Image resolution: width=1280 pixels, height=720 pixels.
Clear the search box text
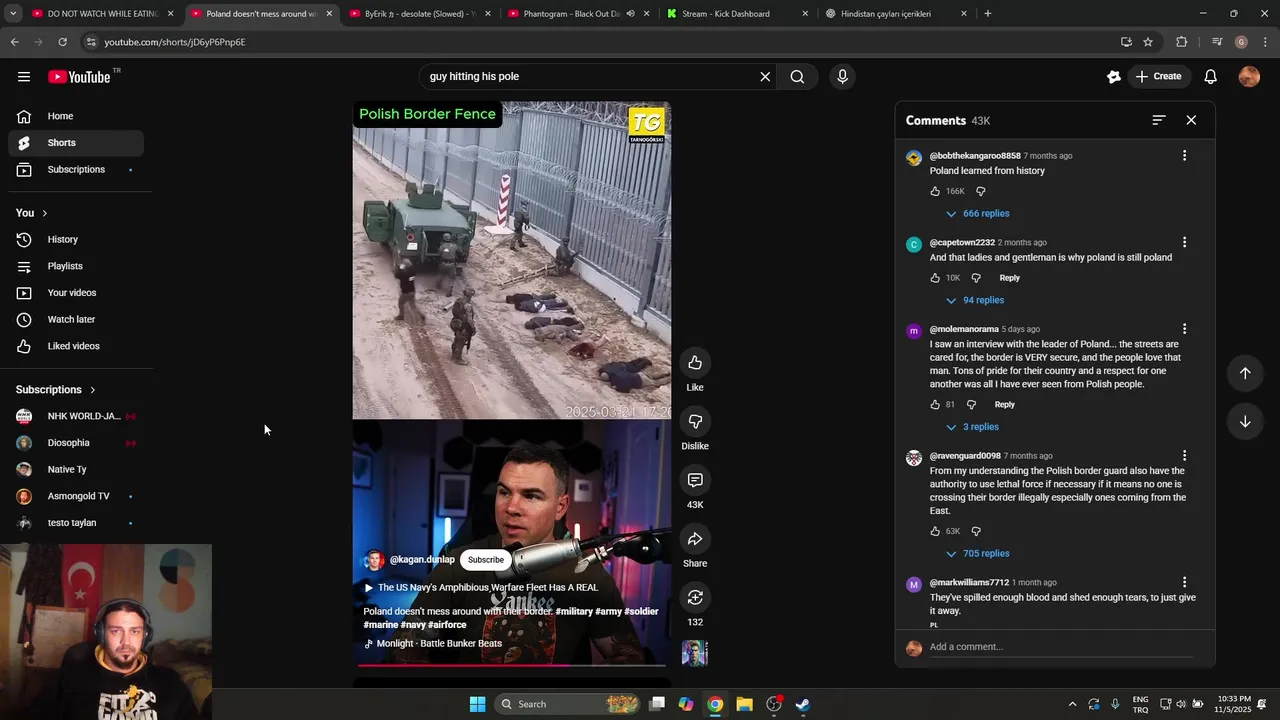(x=765, y=77)
